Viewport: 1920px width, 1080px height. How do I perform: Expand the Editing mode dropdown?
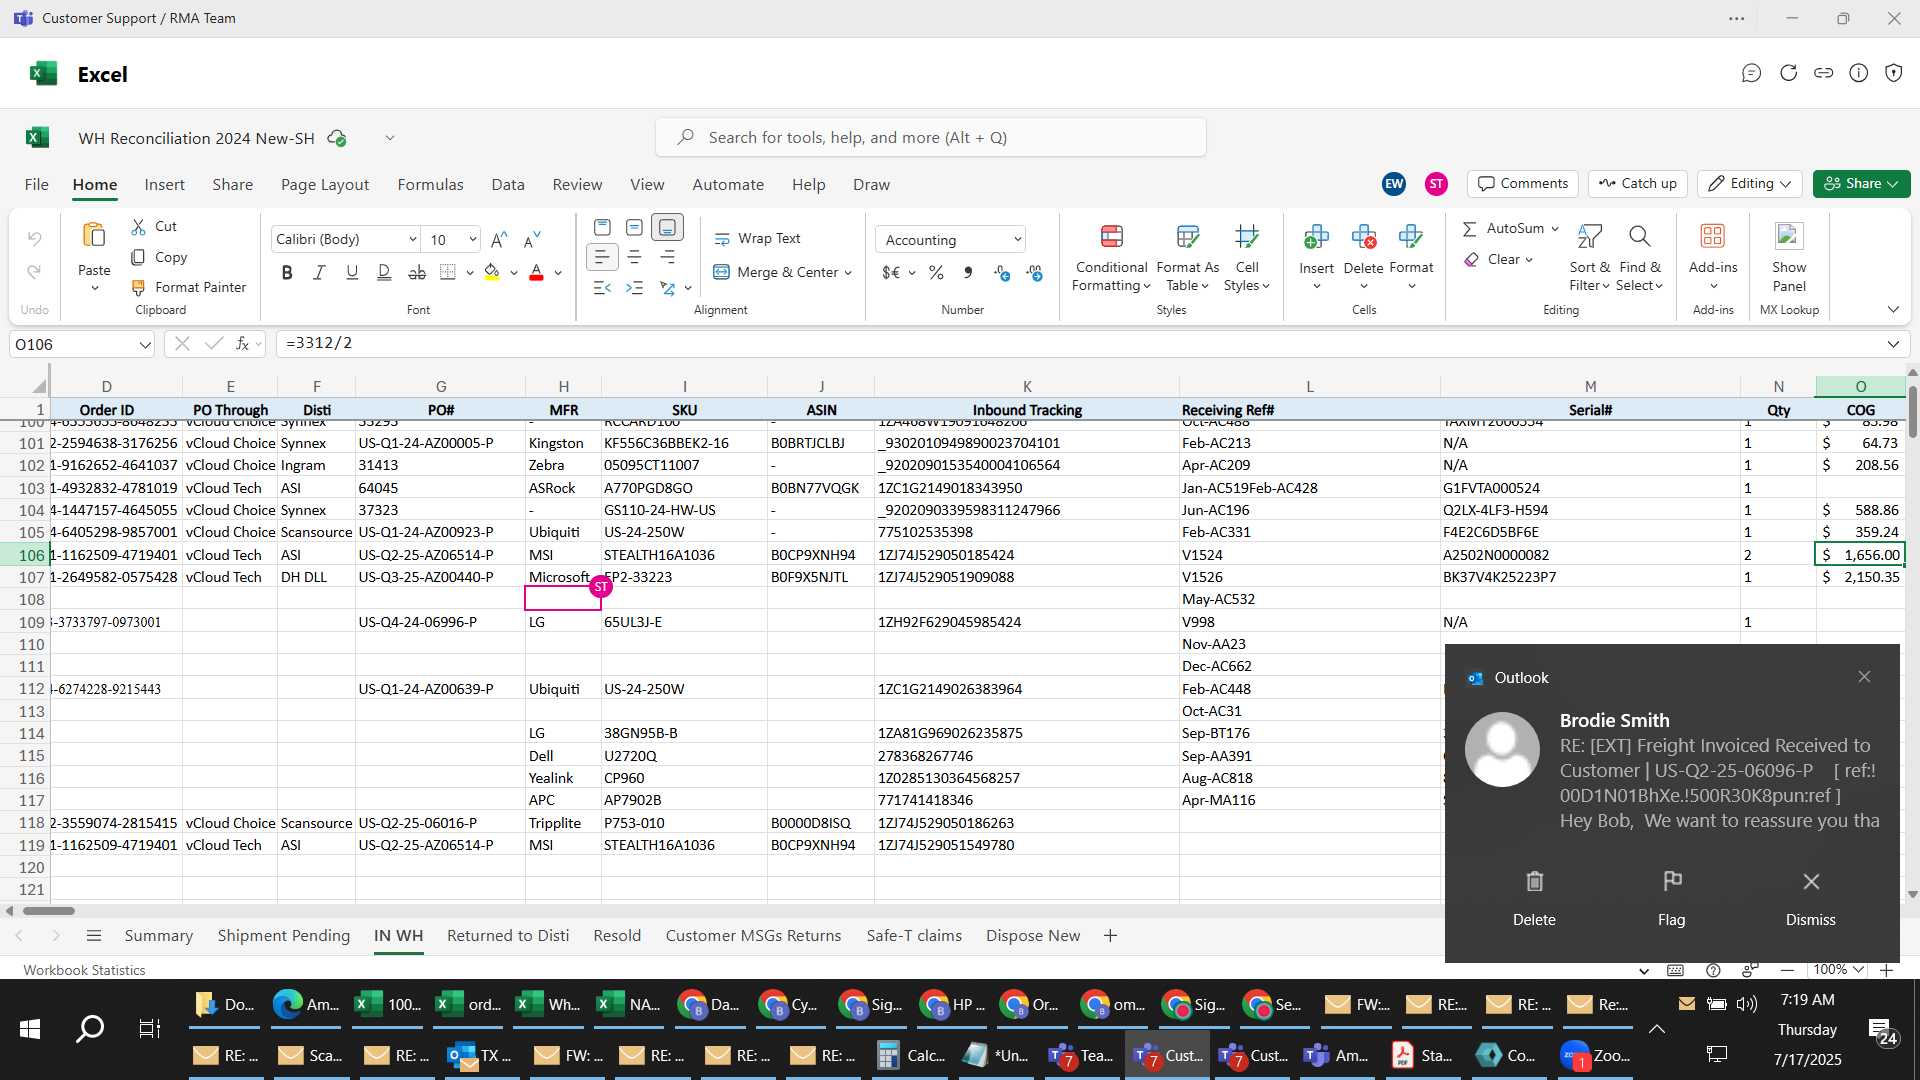[x=1785, y=184]
